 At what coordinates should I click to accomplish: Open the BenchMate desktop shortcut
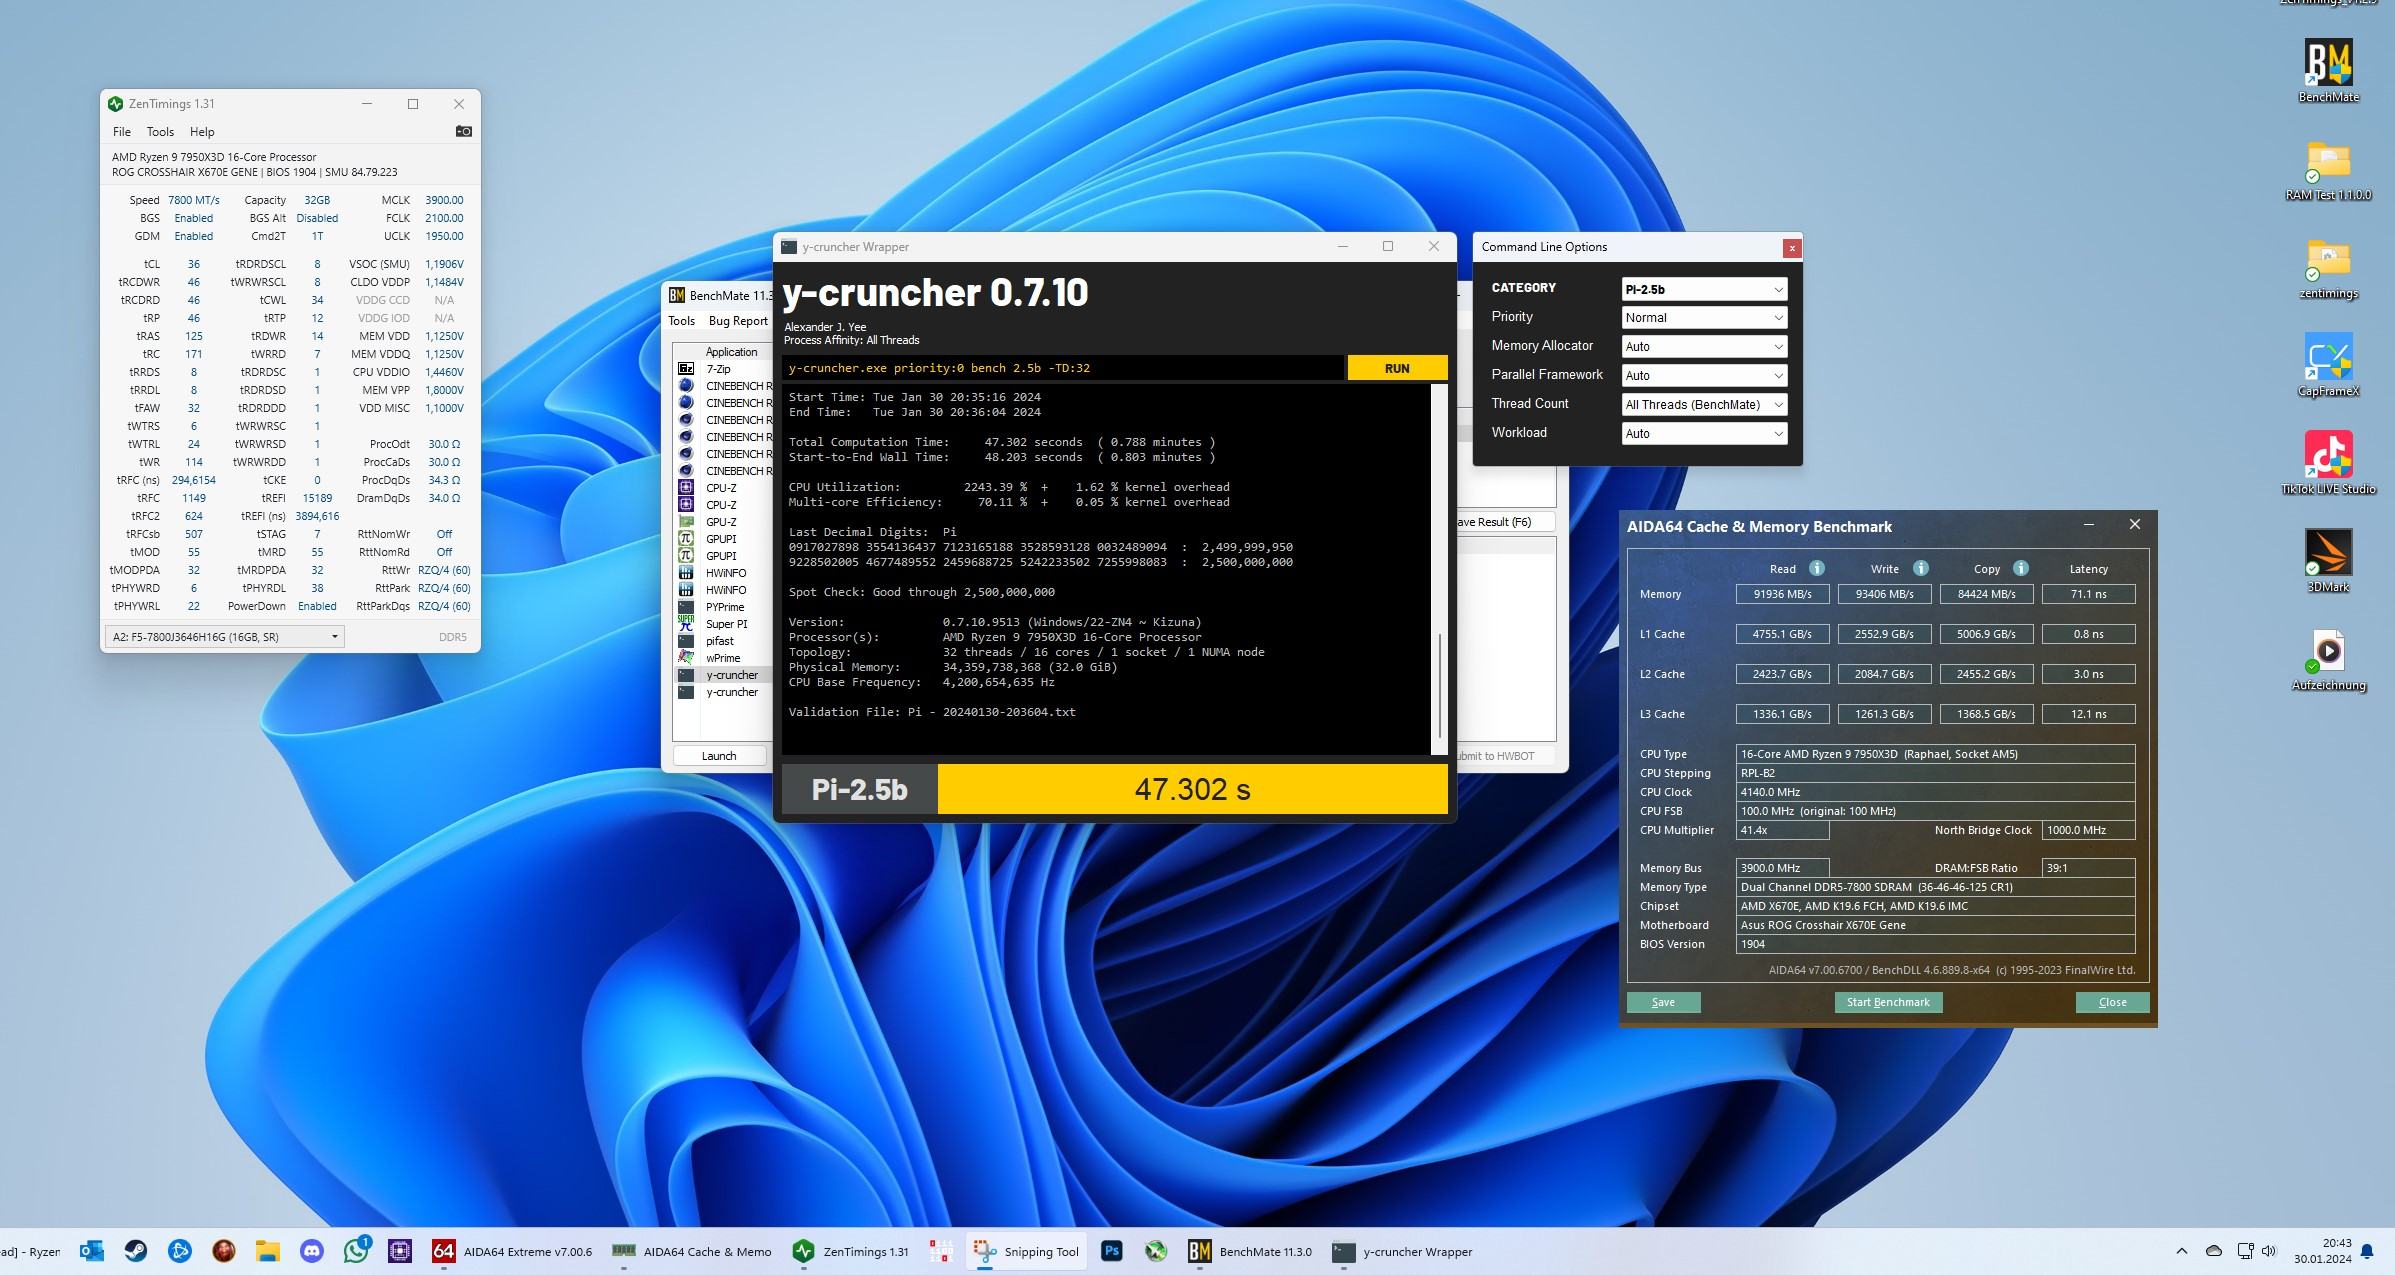pos(2328,70)
